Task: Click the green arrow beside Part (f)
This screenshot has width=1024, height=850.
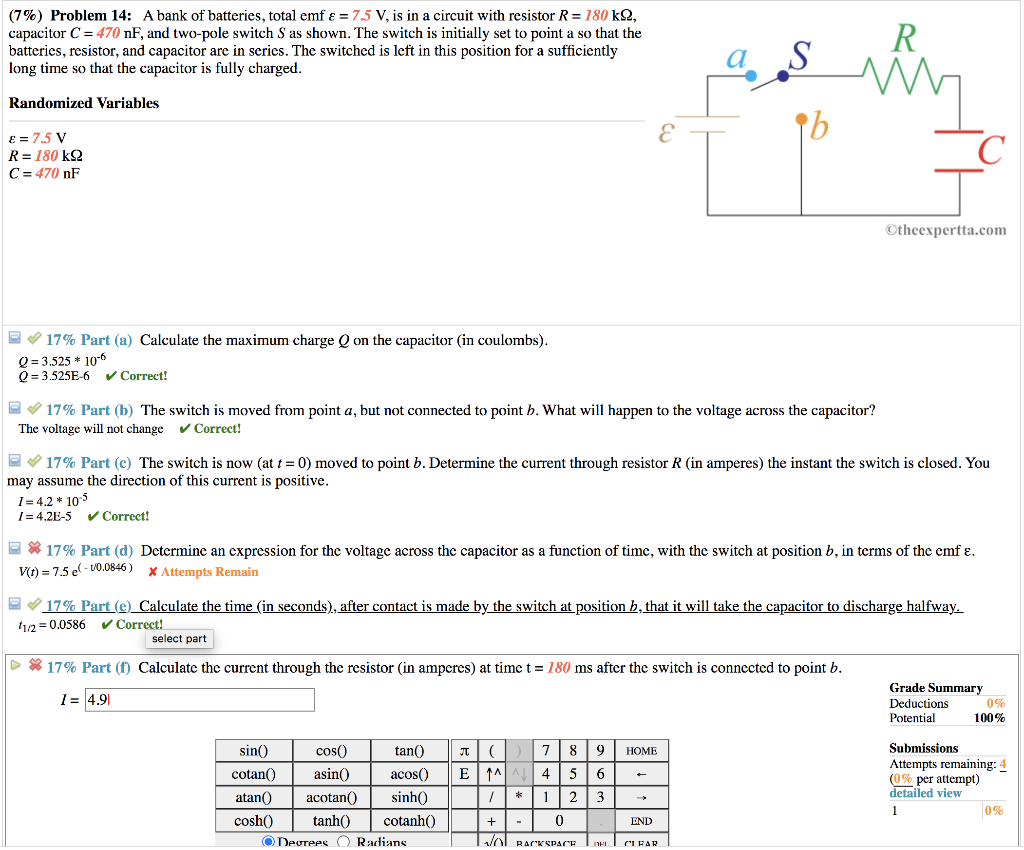Action: point(14,665)
